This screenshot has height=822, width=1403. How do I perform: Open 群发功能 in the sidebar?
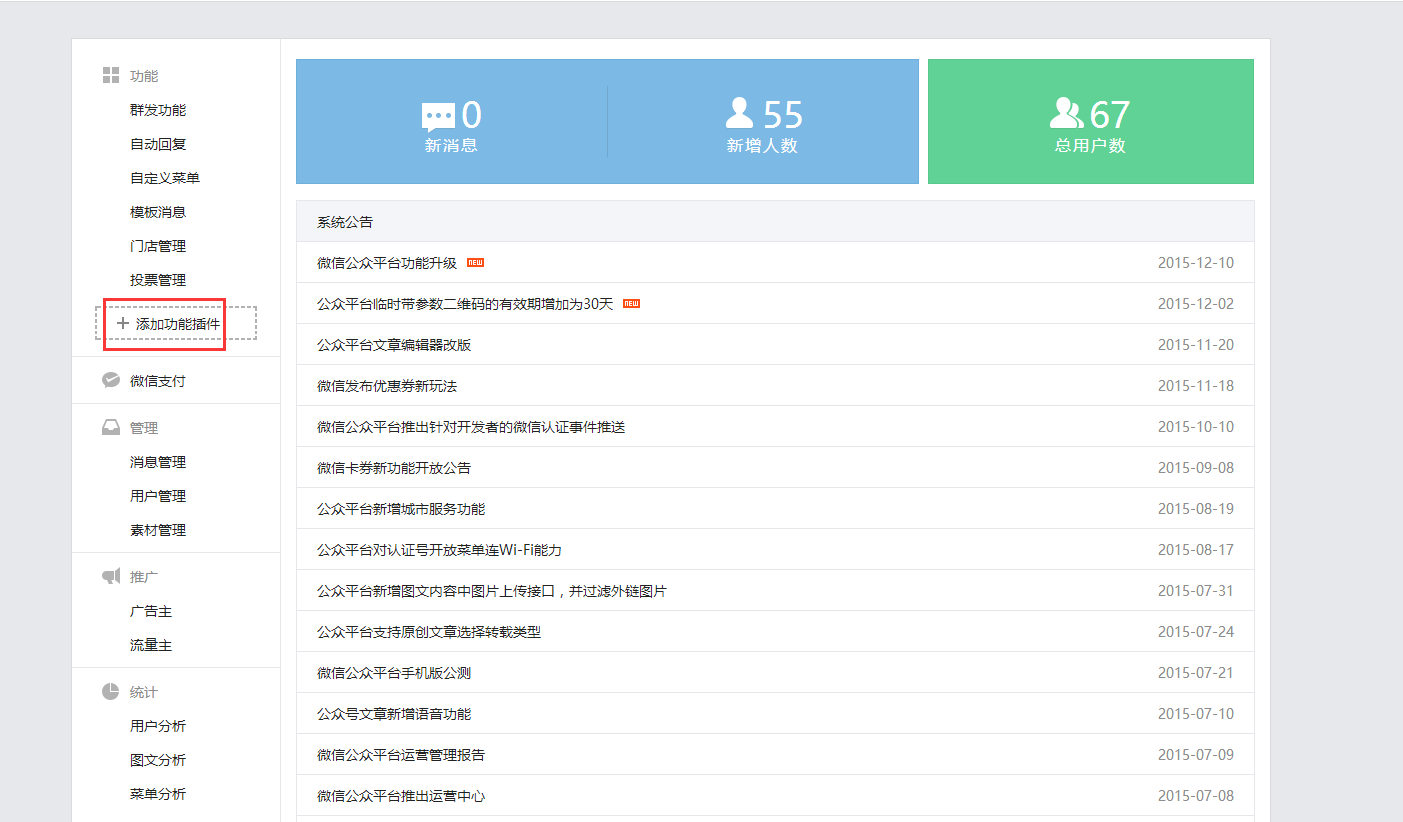pos(158,110)
